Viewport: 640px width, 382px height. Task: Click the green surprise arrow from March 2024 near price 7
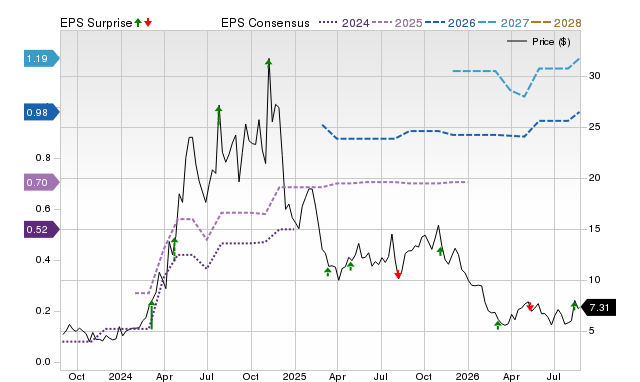pos(151,315)
